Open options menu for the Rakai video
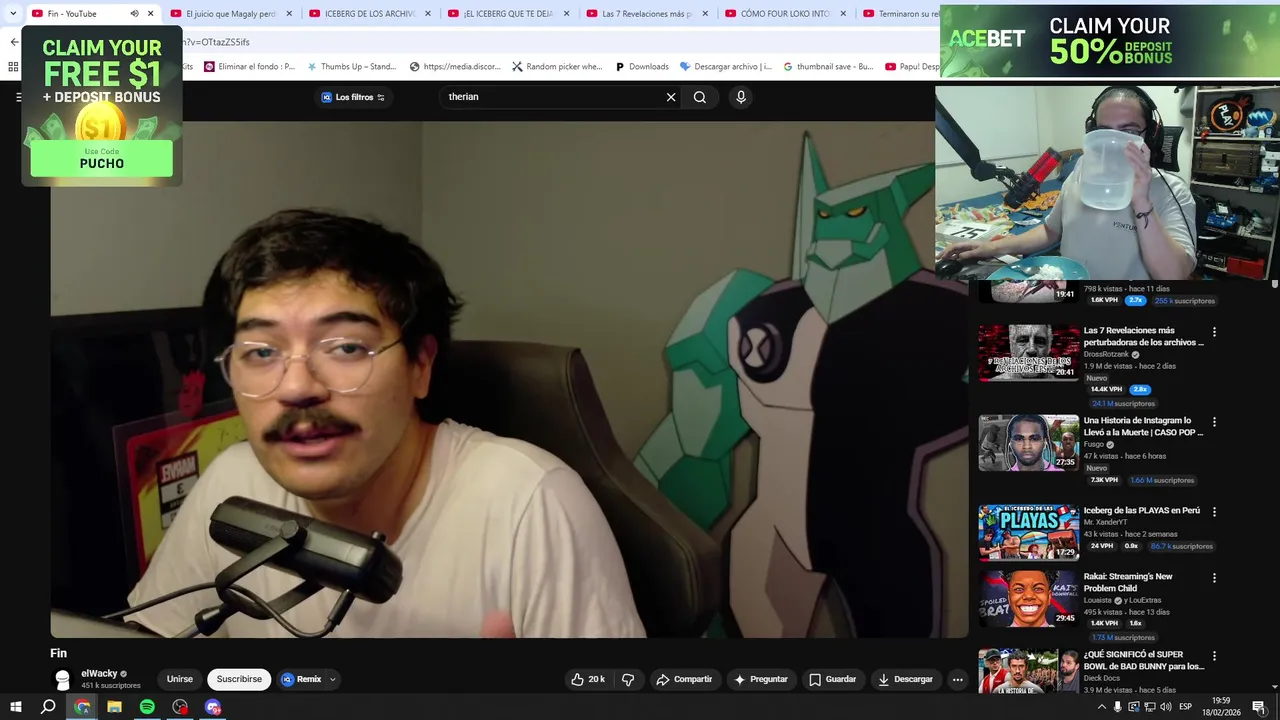Image resolution: width=1280 pixels, height=720 pixels. coord(1214,578)
